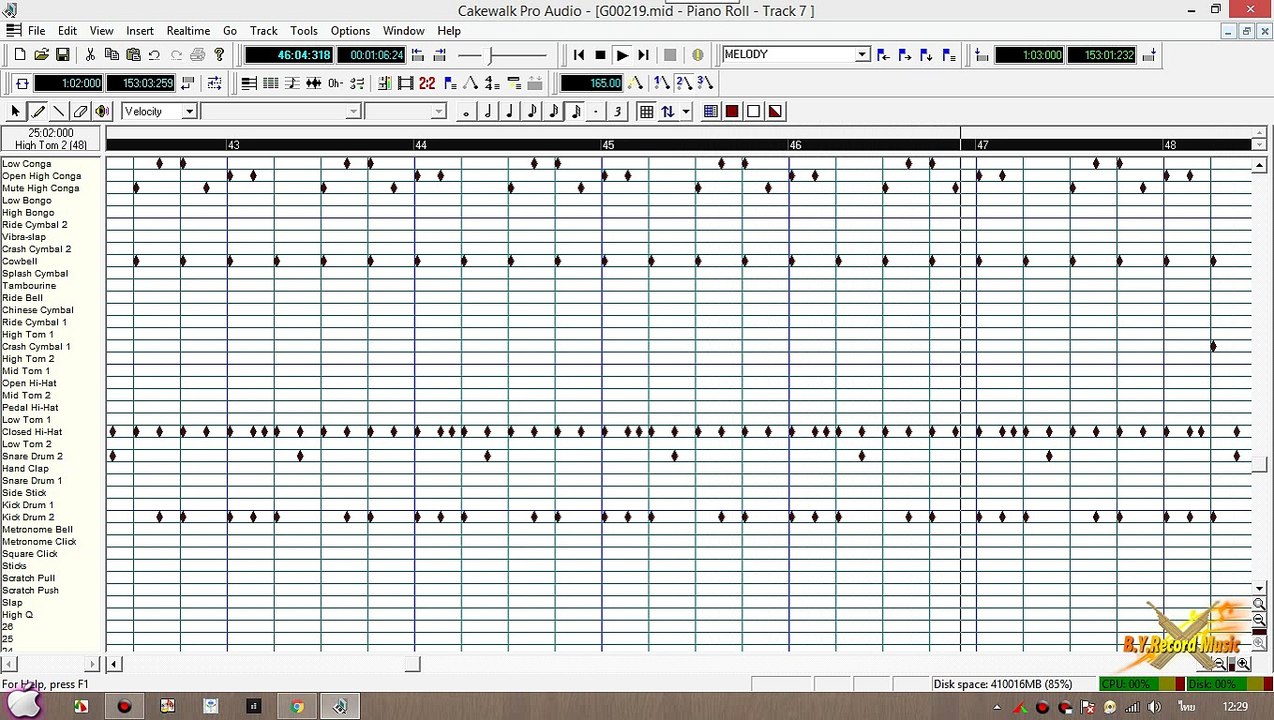This screenshot has height=720, width=1274.
Task: Select the pencil Draw tool
Action: click(37, 111)
